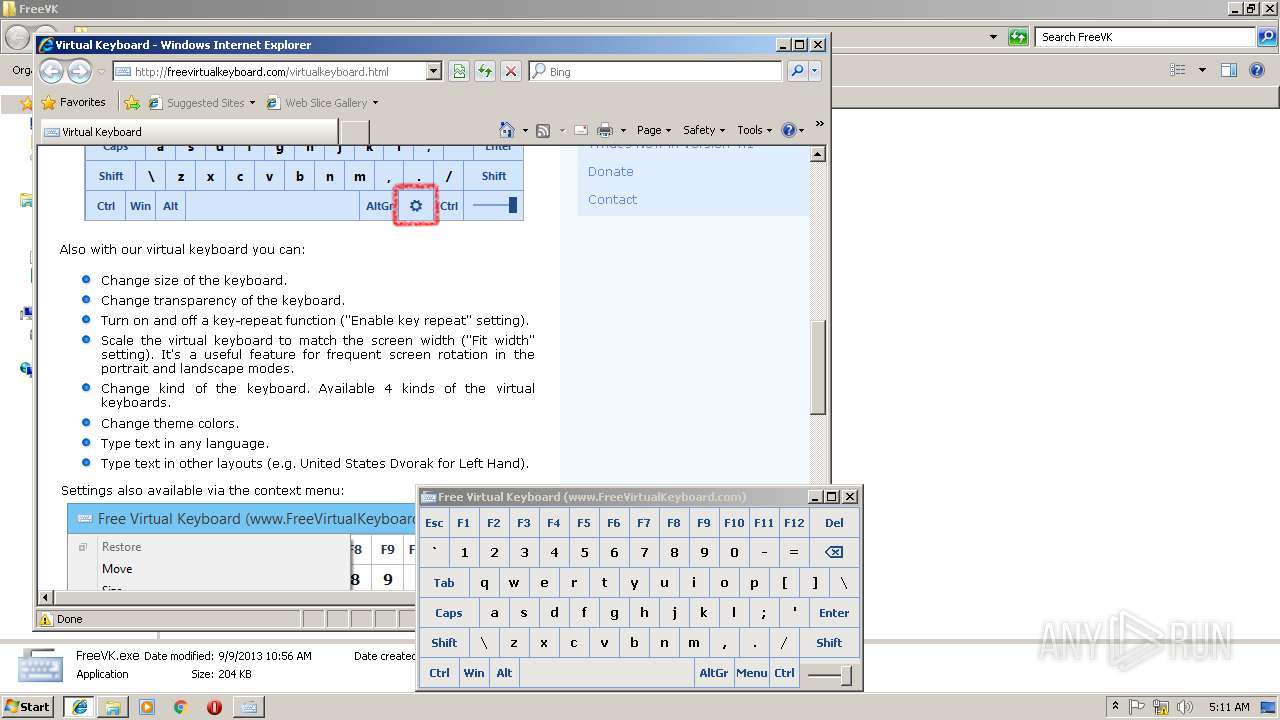The width and height of the screenshot is (1280, 720).
Task: Click the Tab key on virtual keyboard
Action: 444,583
